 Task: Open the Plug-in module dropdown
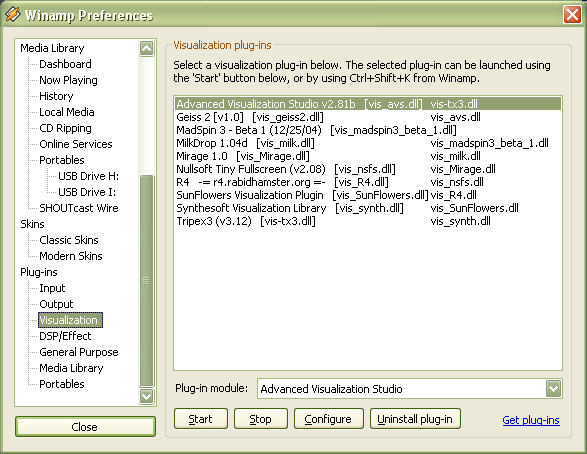tap(553, 389)
